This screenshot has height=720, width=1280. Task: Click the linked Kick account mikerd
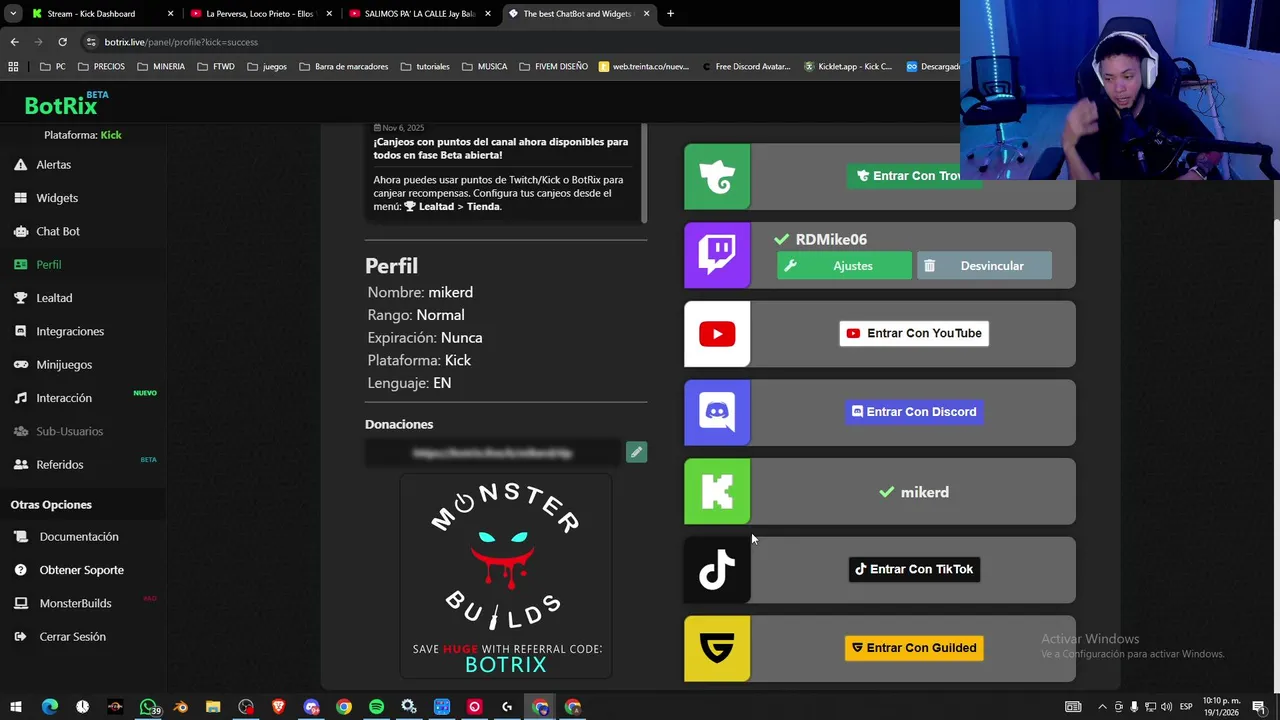pyautogui.click(x=914, y=492)
